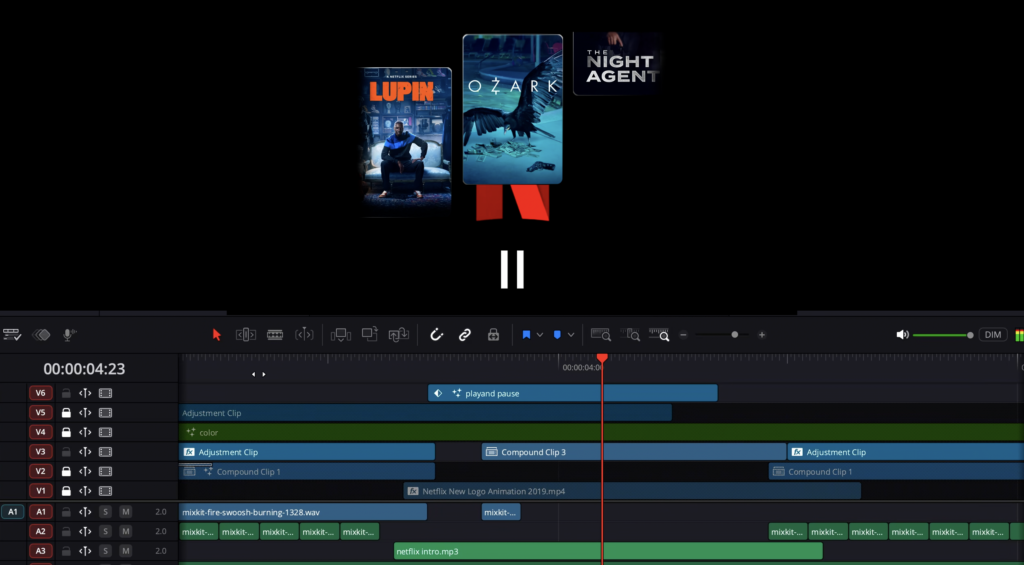Click the keyframe diamond on playand pause clip
Screen dimensions: 1024x565
click(438, 393)
